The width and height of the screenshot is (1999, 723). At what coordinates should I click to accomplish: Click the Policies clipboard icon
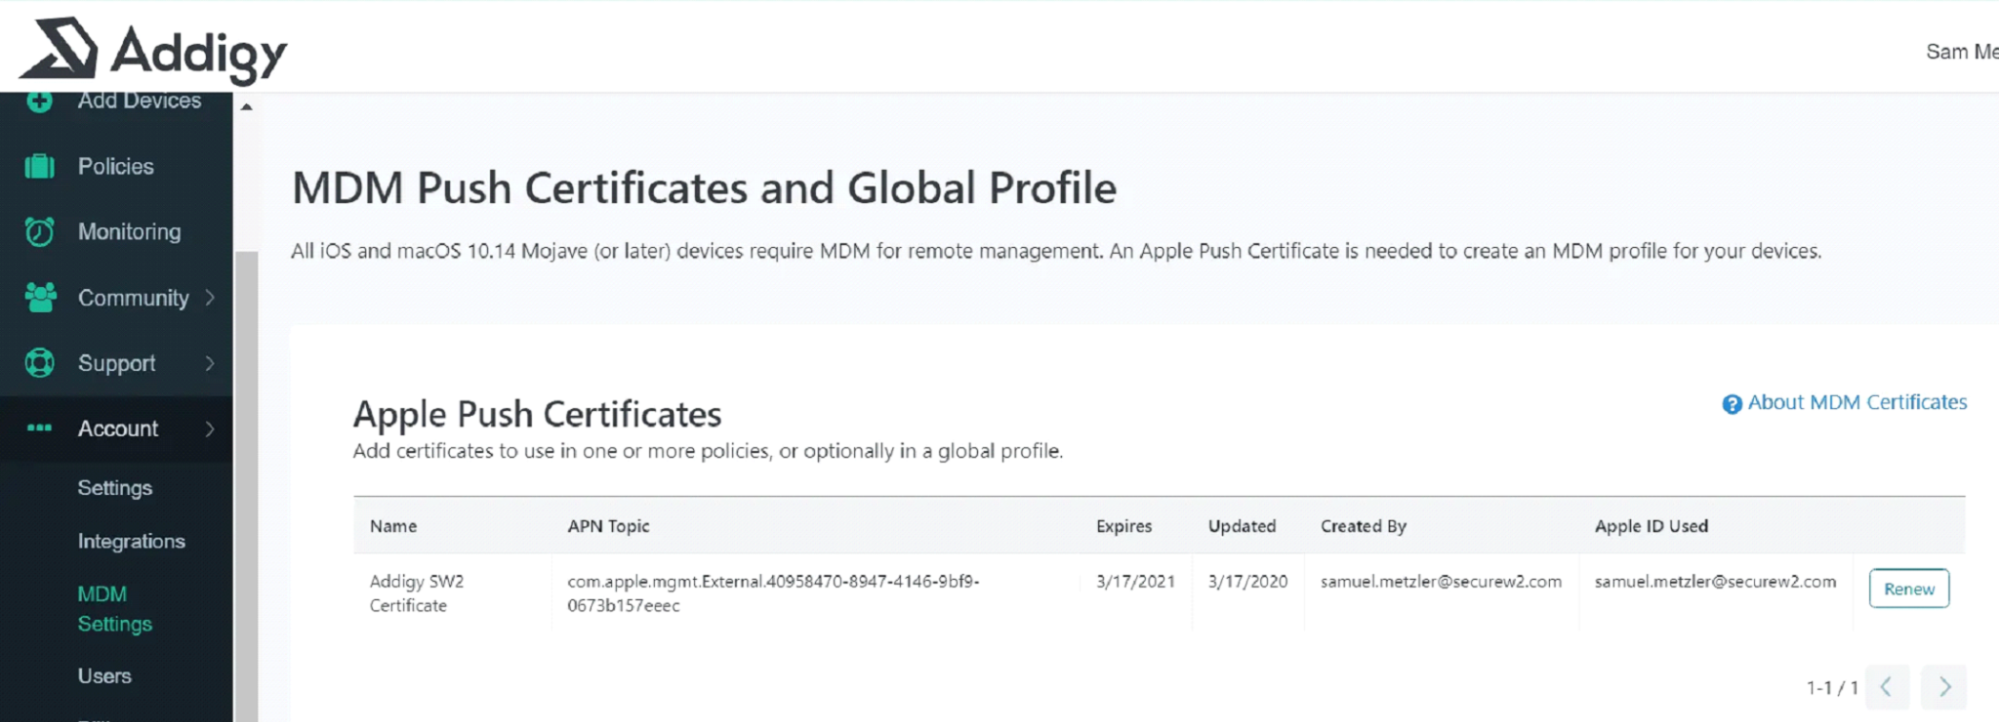[39, 166]
